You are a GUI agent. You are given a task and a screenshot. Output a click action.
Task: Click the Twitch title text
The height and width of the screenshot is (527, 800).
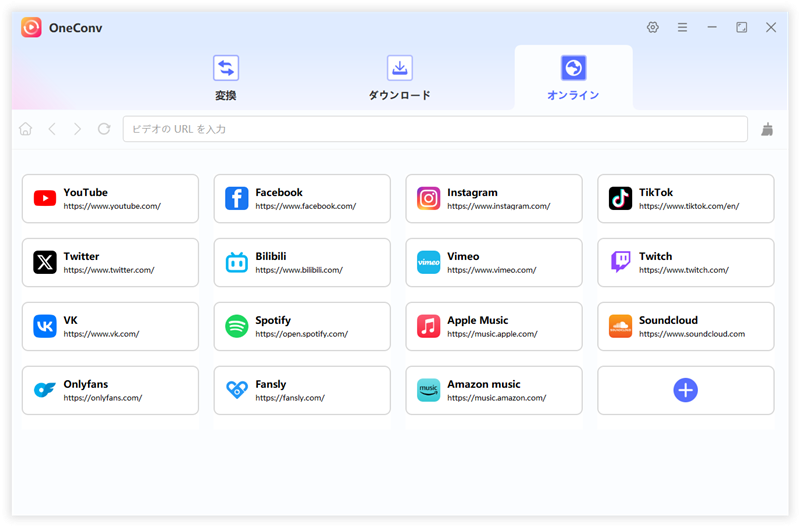tap(656, 256)
